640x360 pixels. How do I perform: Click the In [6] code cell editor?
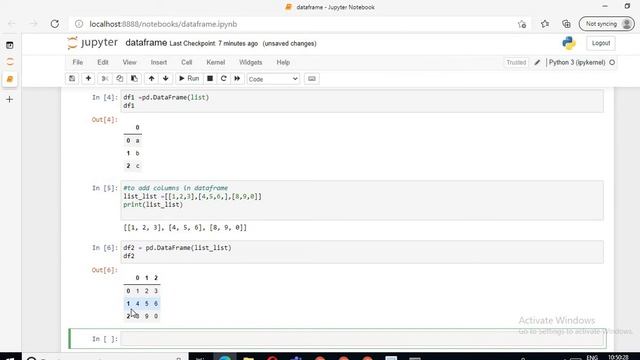(x=362, y=252)
